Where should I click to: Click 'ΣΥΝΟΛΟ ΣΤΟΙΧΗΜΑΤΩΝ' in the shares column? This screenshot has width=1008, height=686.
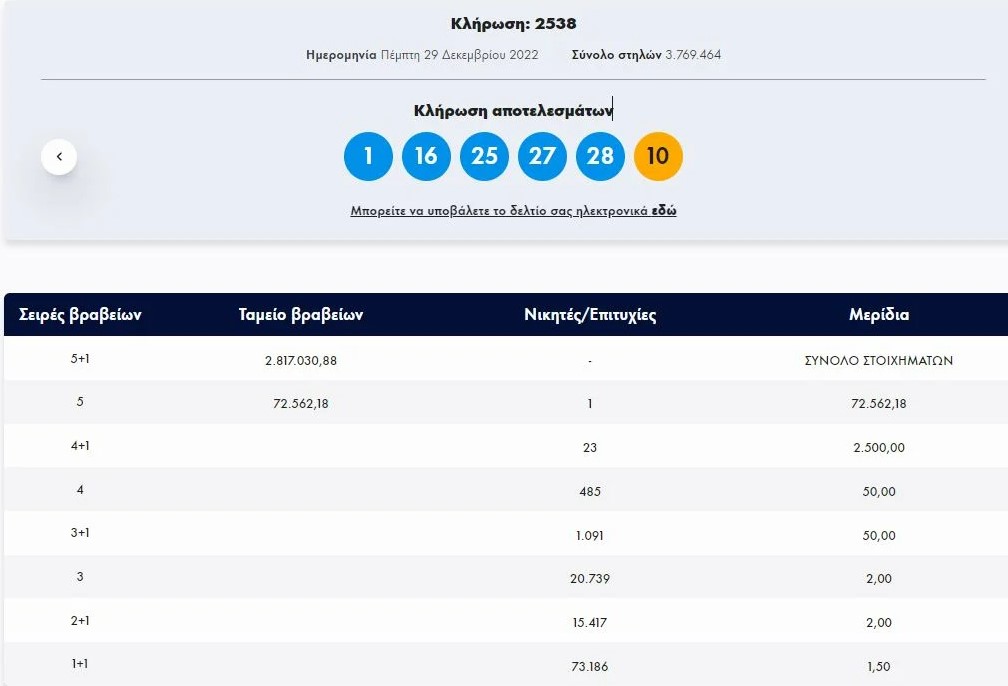879,360
